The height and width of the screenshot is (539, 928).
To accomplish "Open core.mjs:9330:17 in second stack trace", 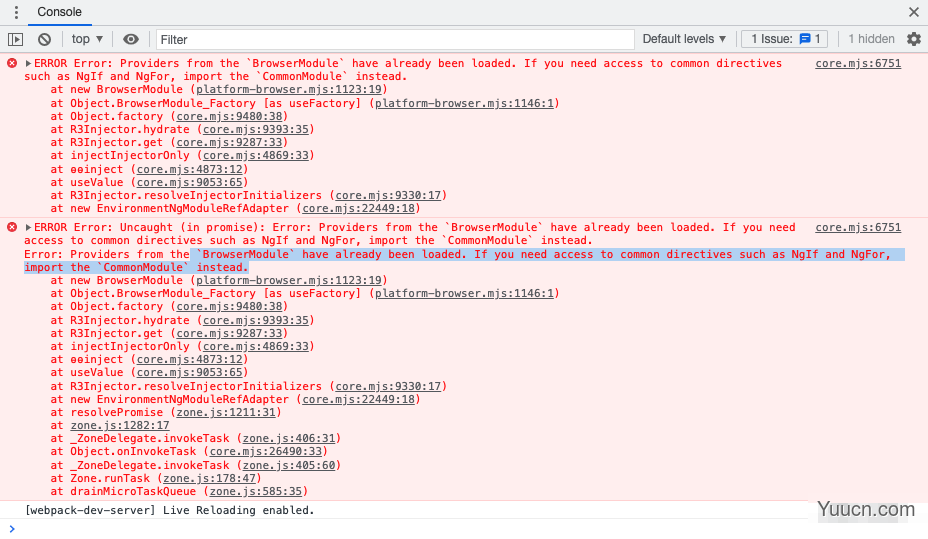I will click(388, 386).
